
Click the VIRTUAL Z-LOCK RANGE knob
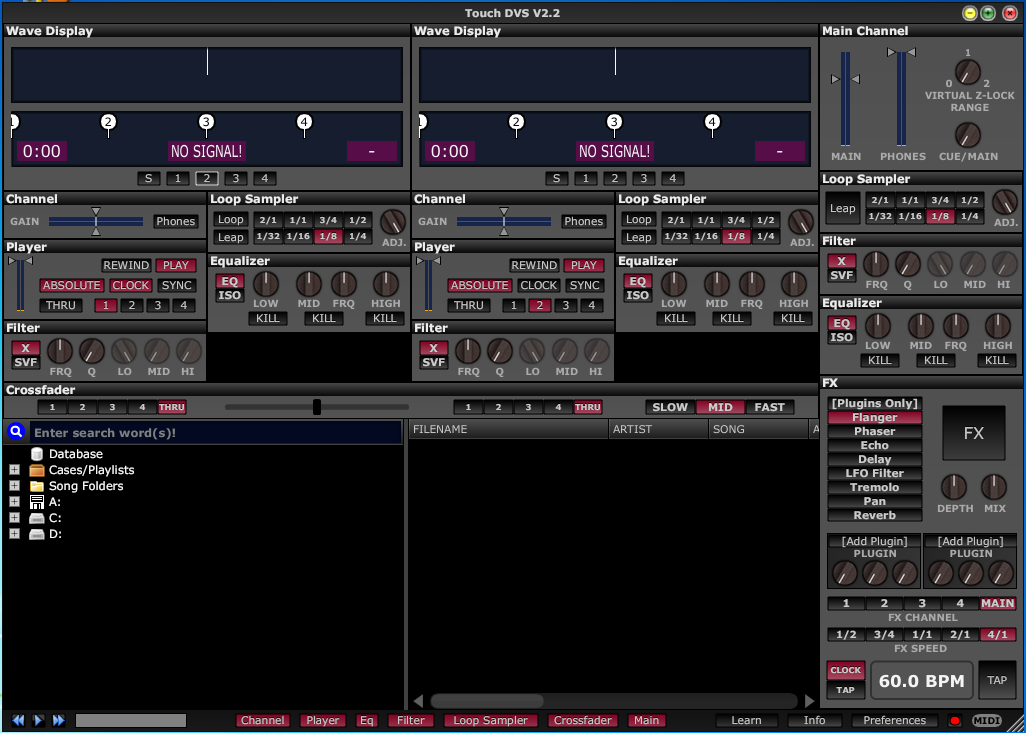[x=967, y=72]
